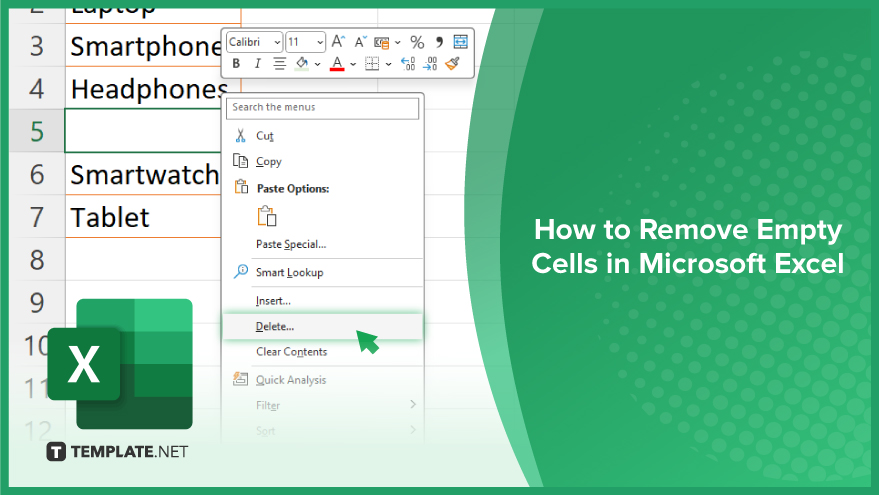The height and width of the screenshot is (495, 879).
Task: Apply Percent Style format
Action: point(417,42)
